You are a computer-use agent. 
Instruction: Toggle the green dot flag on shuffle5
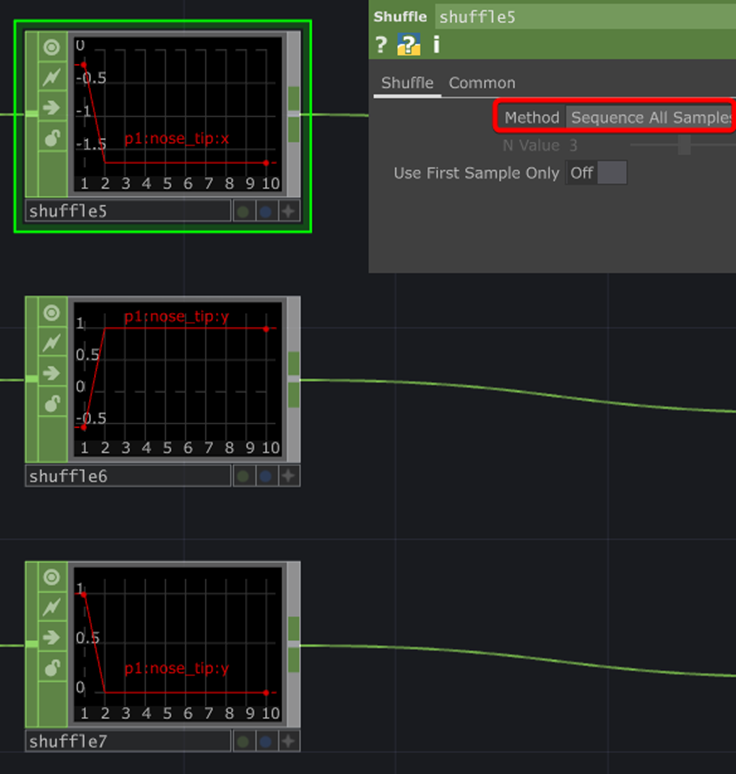[x=243, y=211]
